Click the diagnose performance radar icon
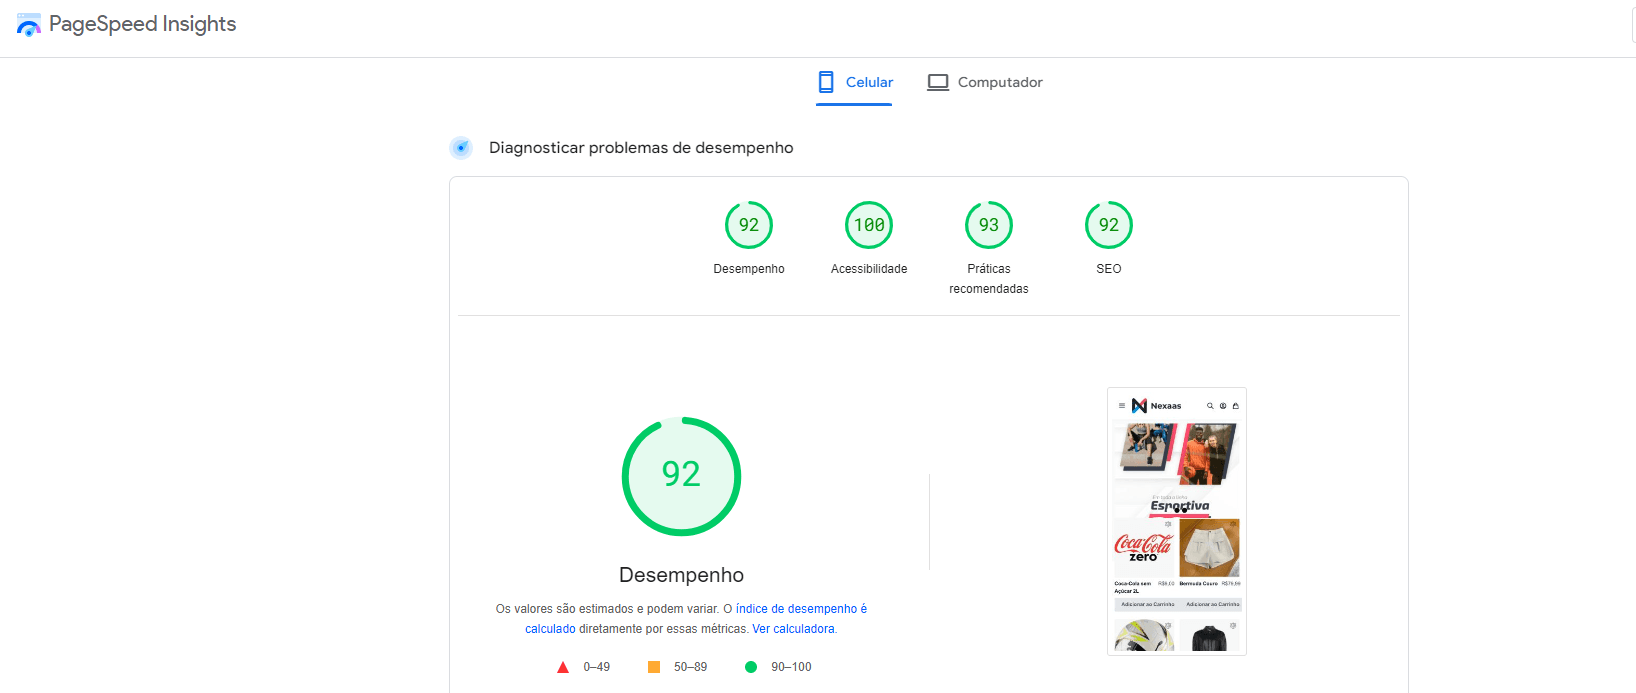The width and height of the screenshot is (1636, 693). (461, 148)
